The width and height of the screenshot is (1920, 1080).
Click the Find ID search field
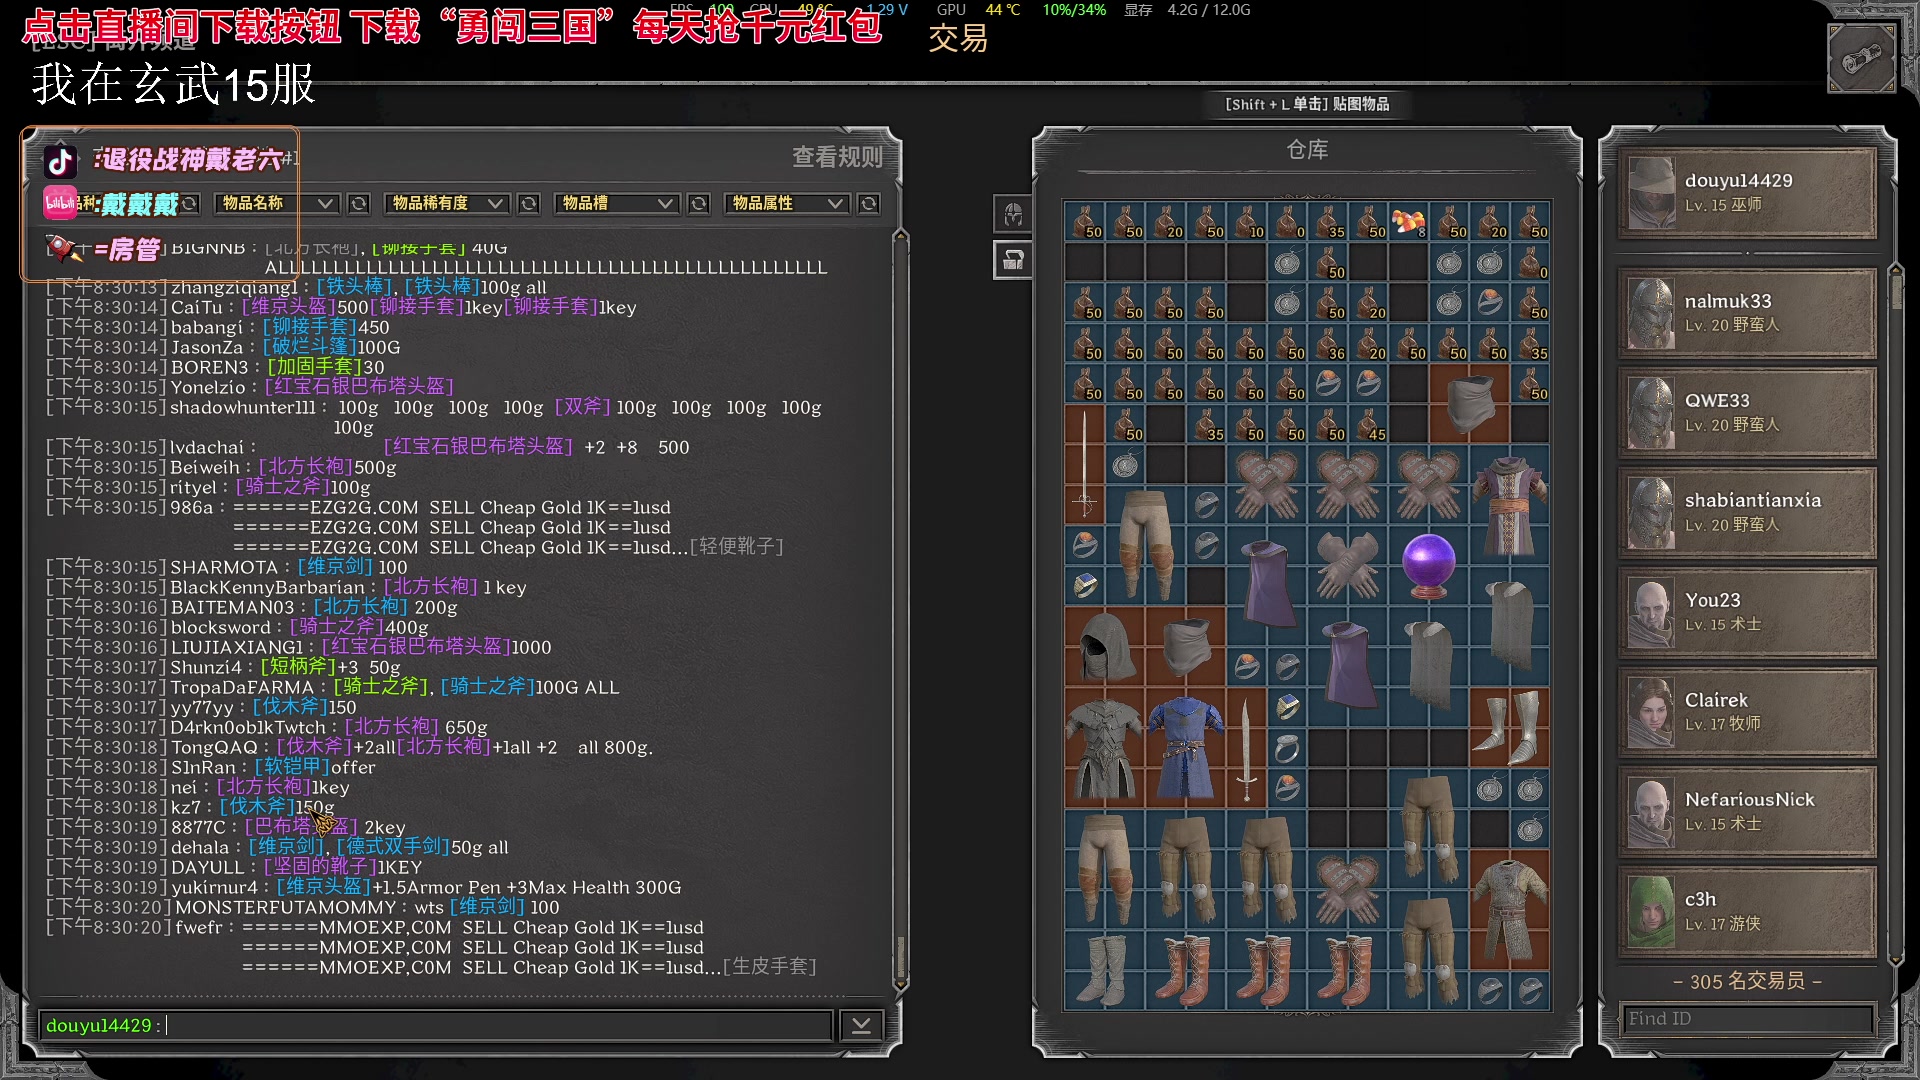coord(1746,1018)
